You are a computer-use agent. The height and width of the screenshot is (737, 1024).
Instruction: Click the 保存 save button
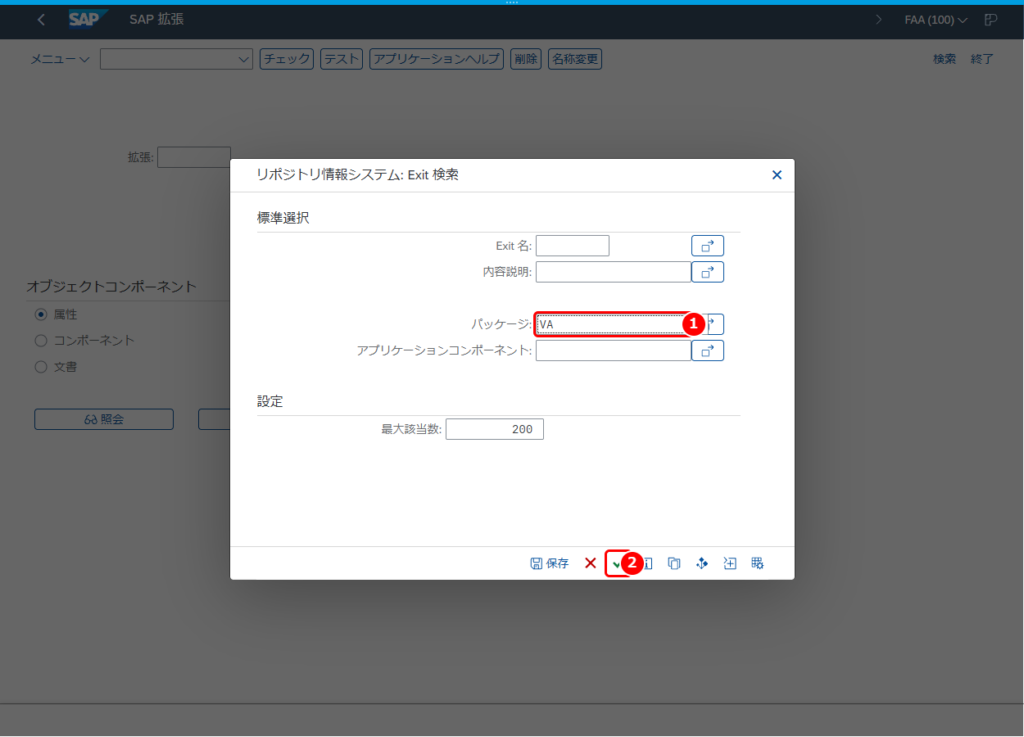pos(549,563)
